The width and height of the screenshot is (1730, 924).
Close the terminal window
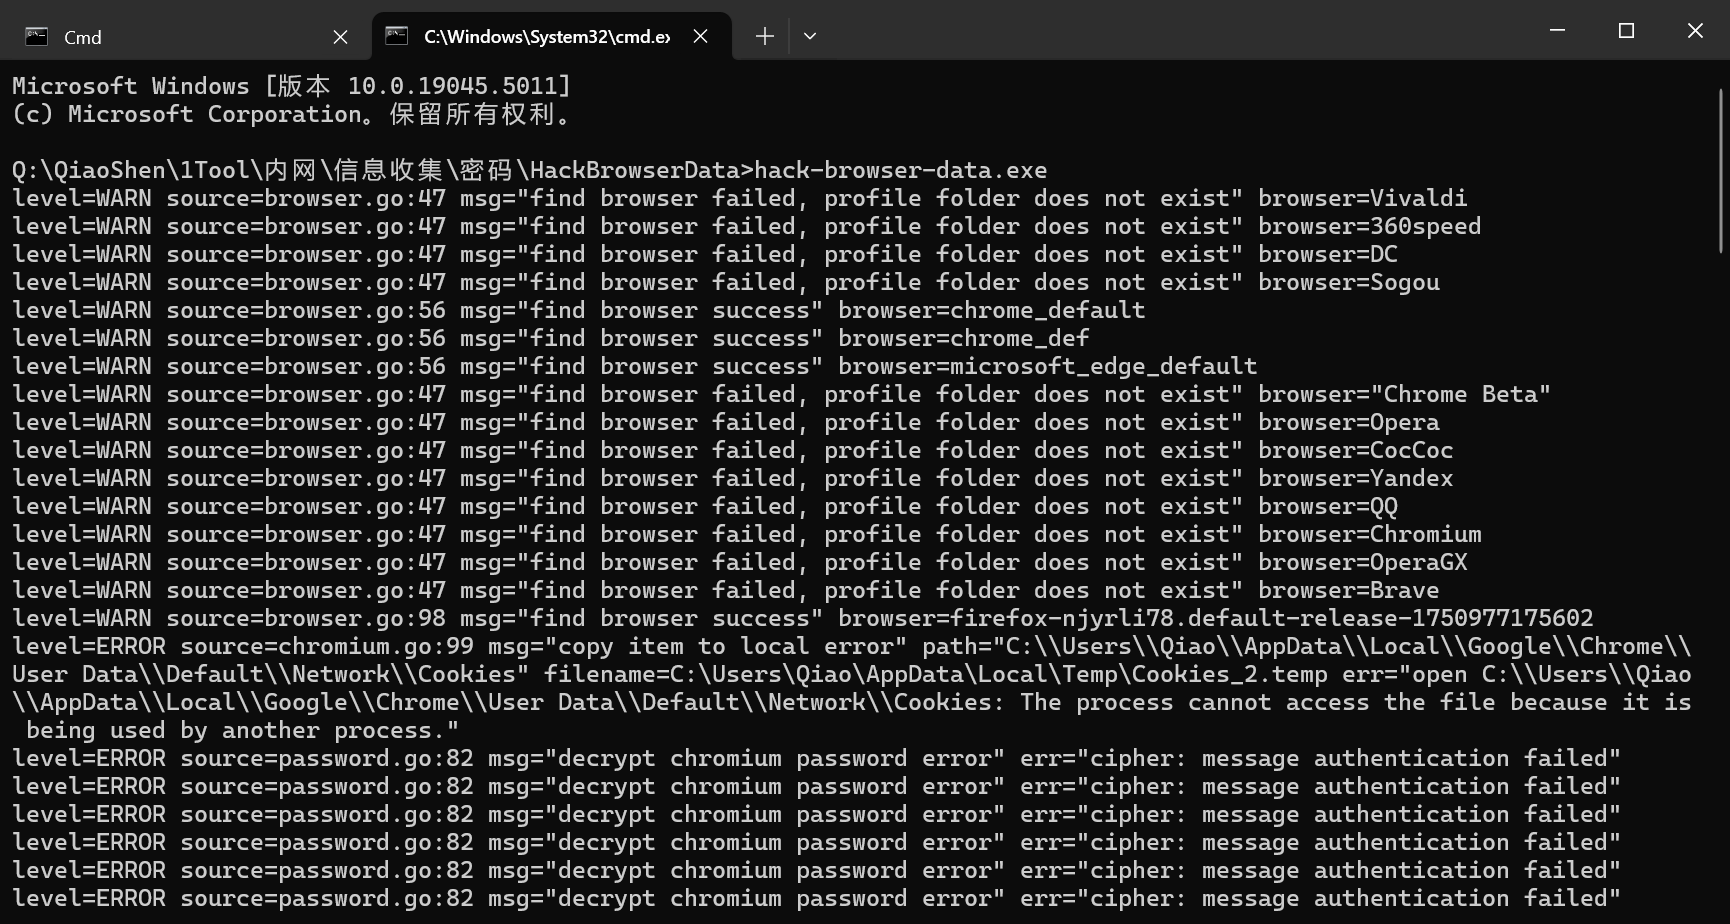click(1695, 31)
